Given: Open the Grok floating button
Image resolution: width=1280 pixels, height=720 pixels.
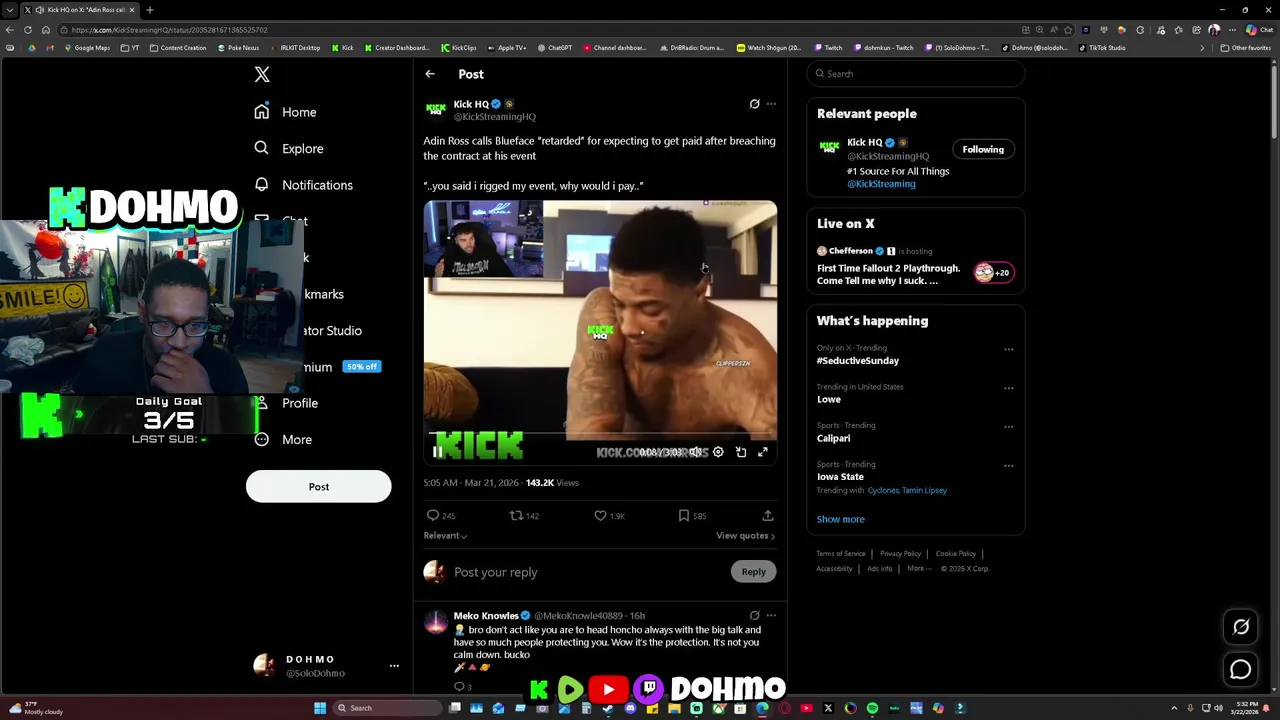Looking at the screenshot, I should pos(1241,627).
